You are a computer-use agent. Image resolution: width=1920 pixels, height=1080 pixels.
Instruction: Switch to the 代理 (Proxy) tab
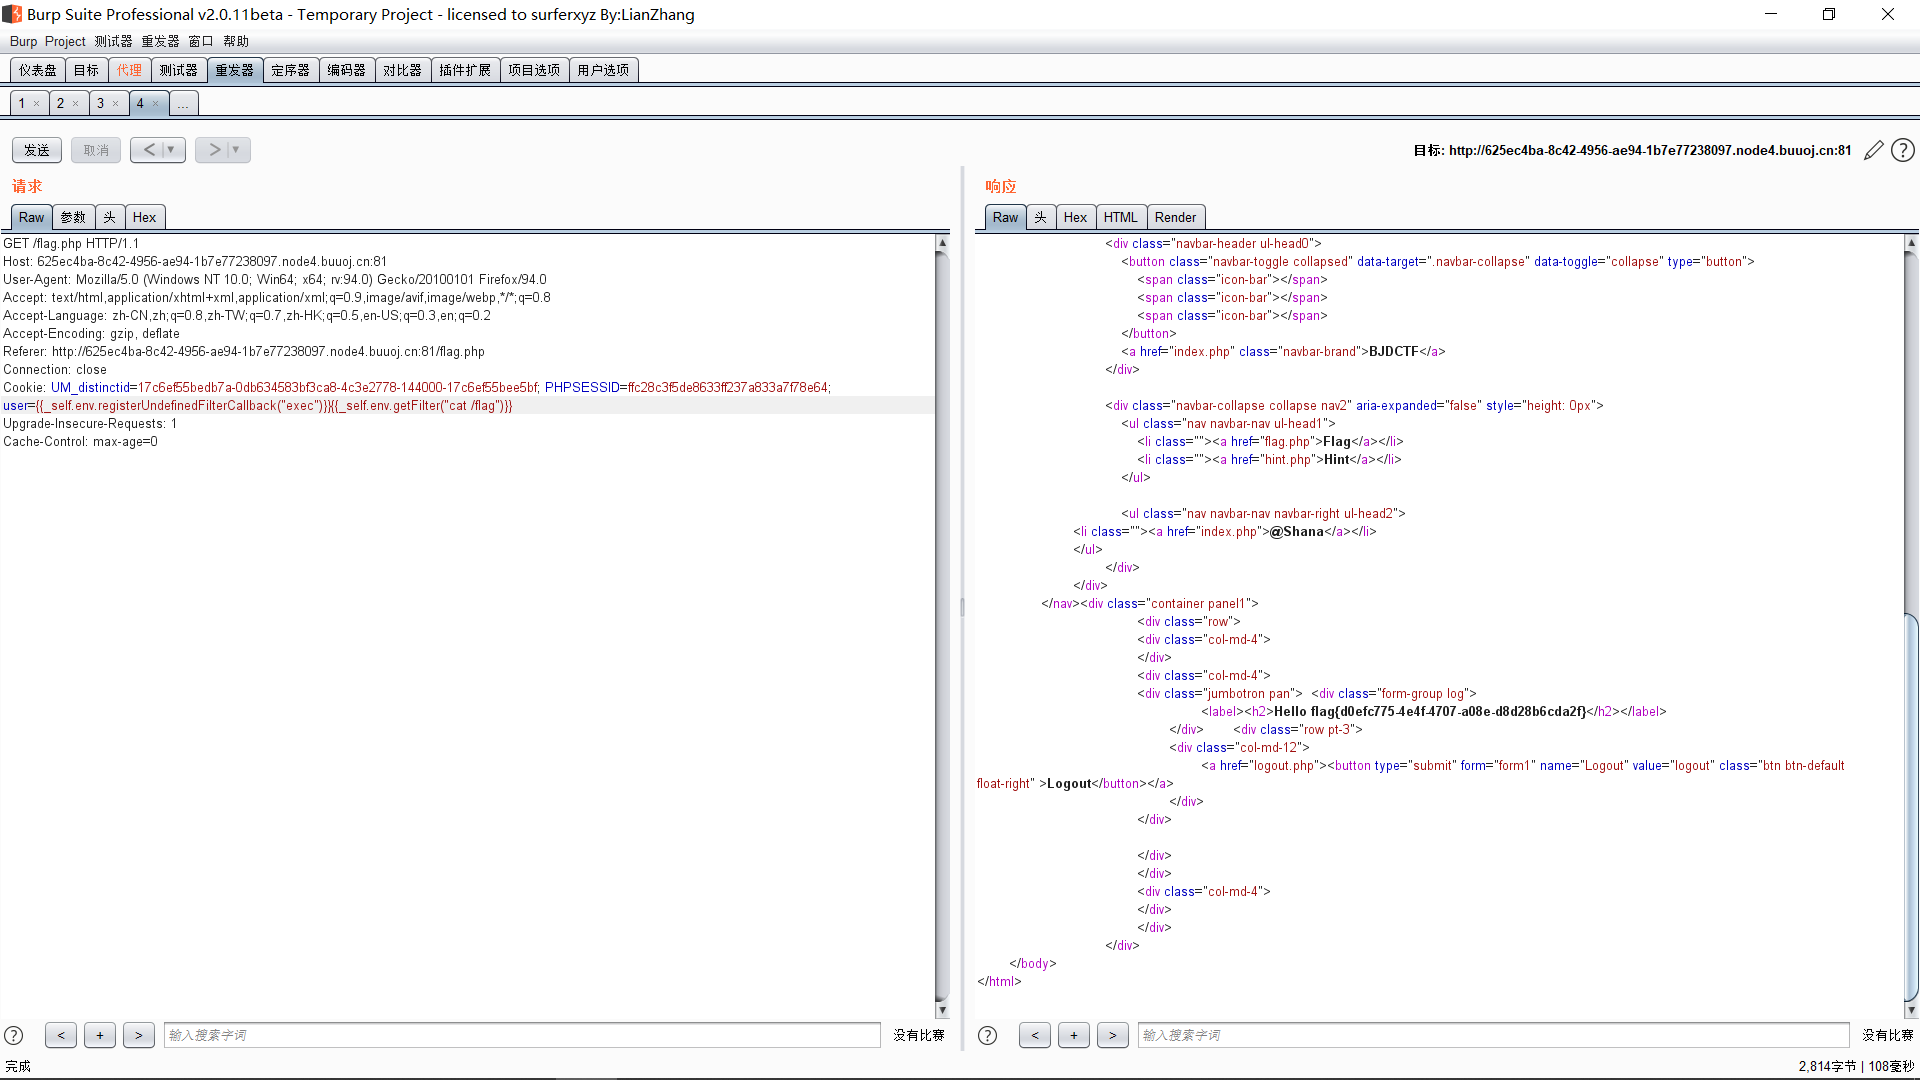129,70
